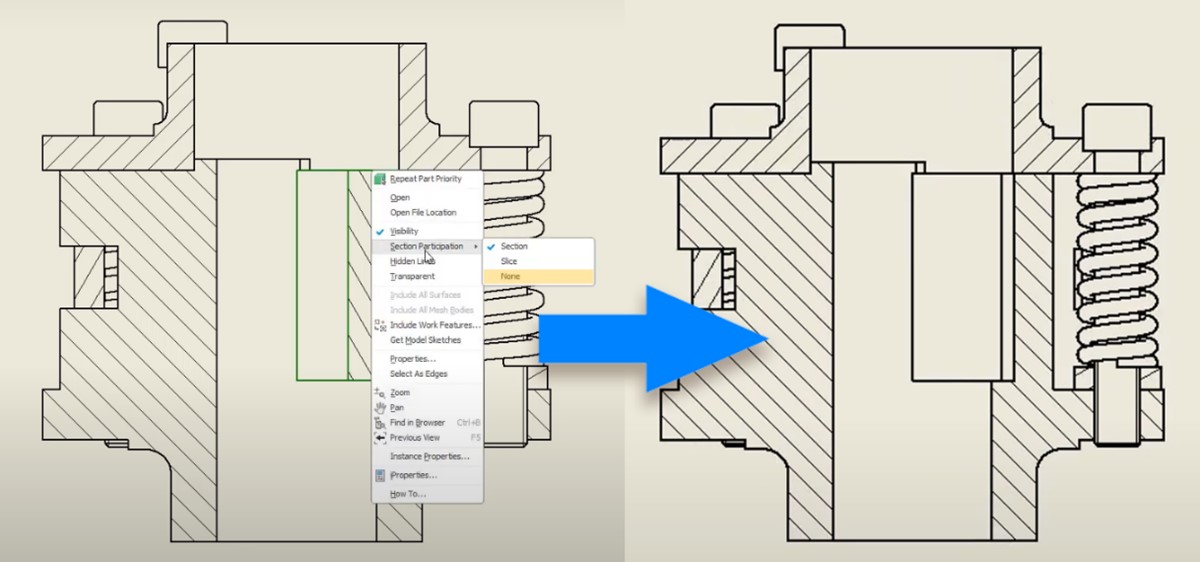Click the grayed Include All Mesh Bodies entry
This screenshot has width=1200, height=562.
(x=427, y=310)
